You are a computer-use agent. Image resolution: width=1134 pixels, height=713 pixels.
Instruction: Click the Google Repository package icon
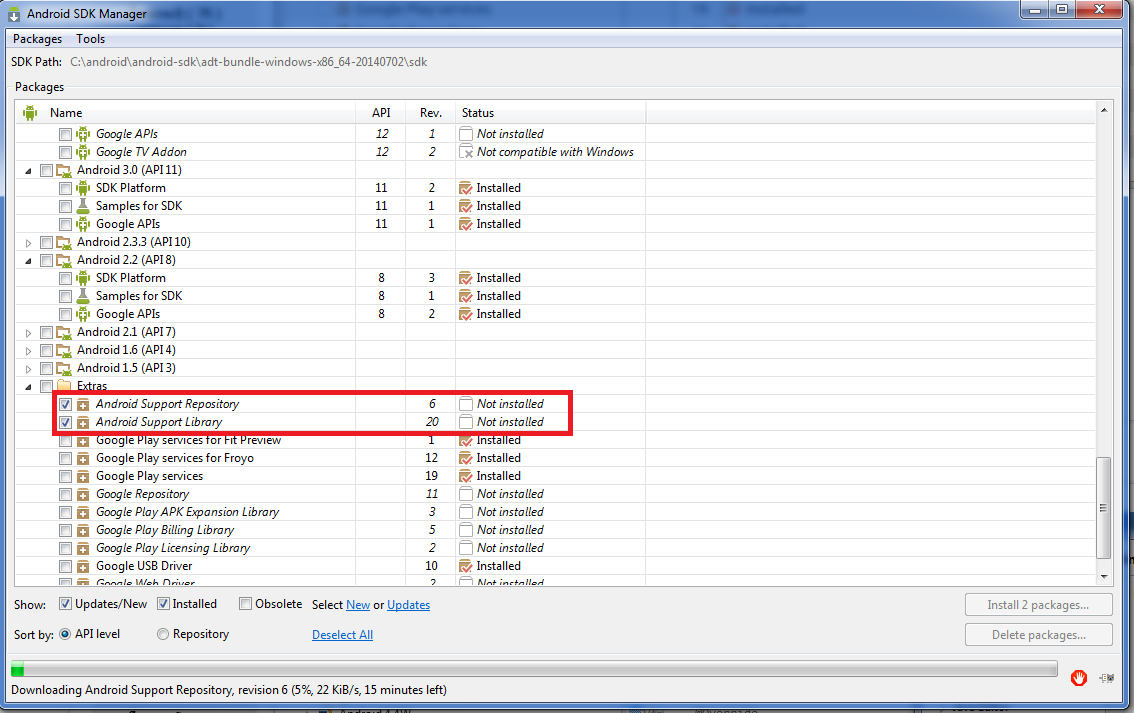(x=83, y=495)
